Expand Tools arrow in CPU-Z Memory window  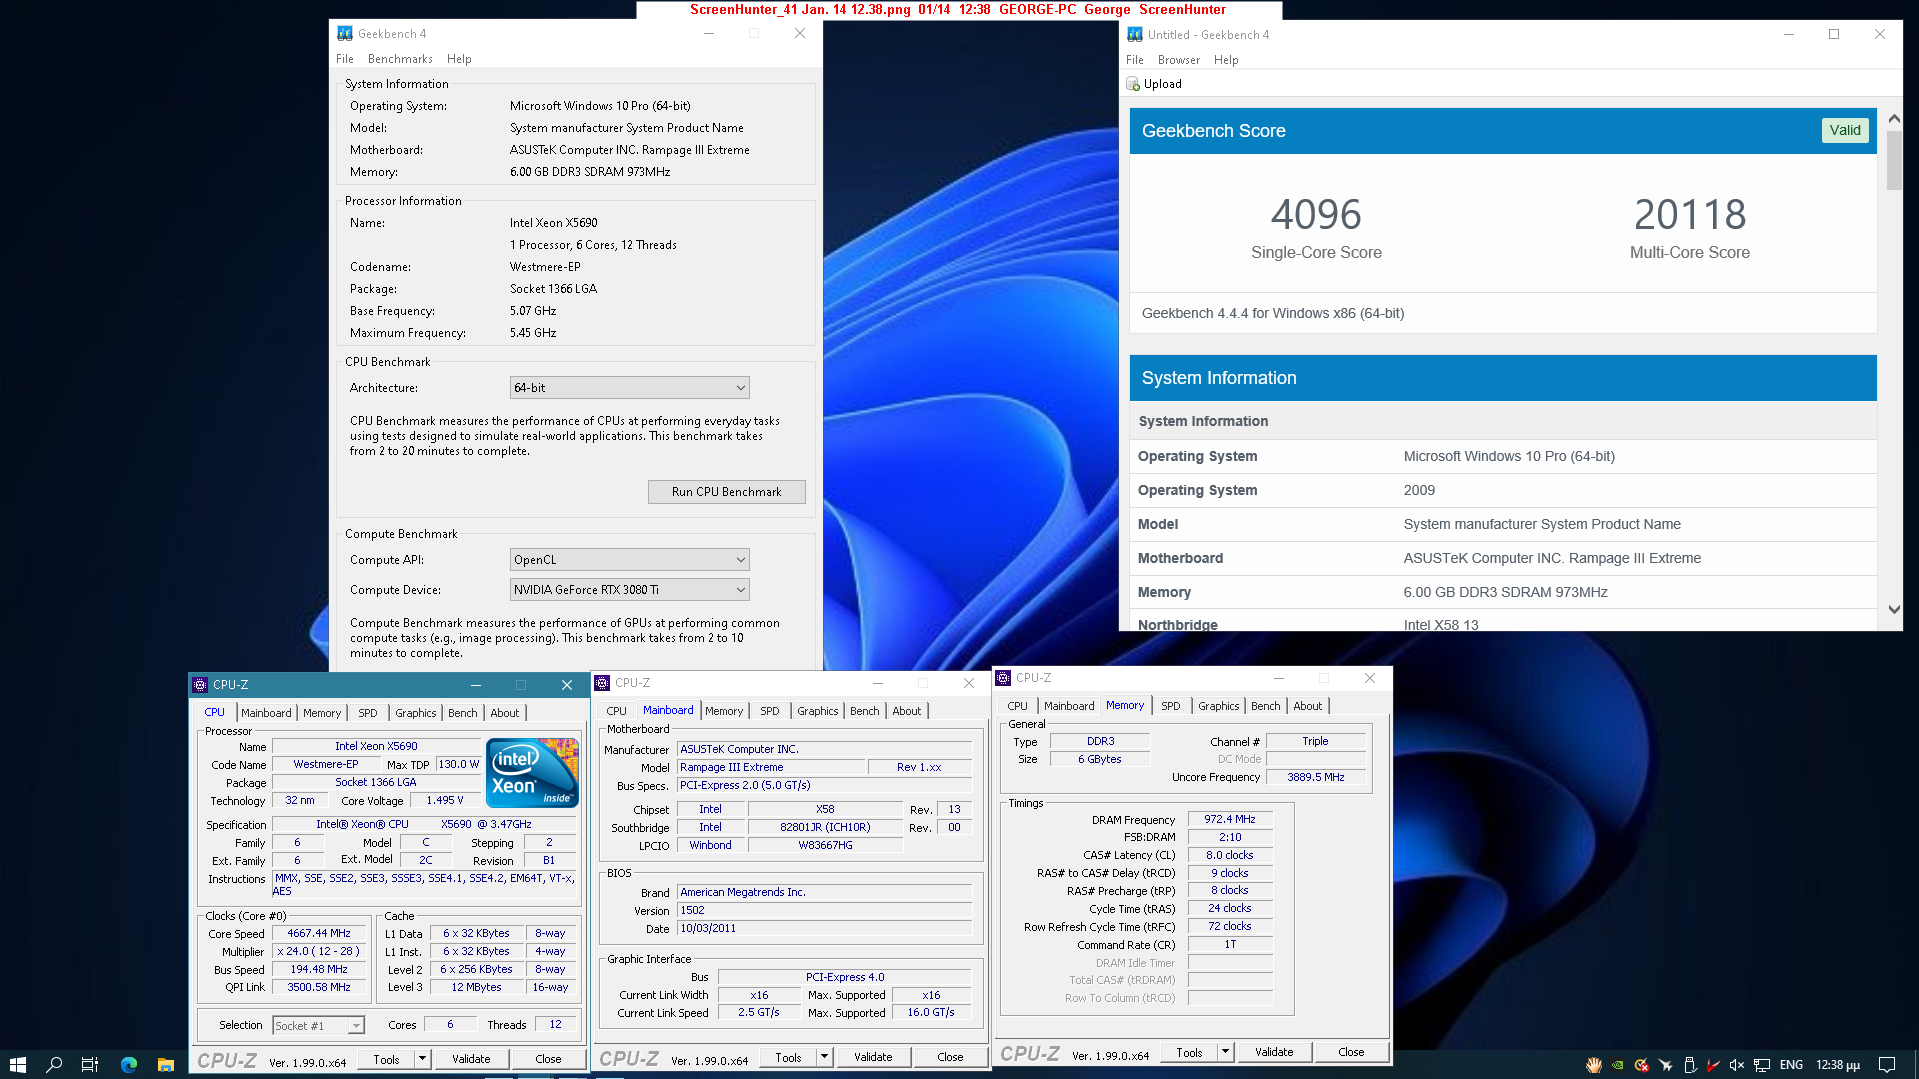tap(1225, 1052)
